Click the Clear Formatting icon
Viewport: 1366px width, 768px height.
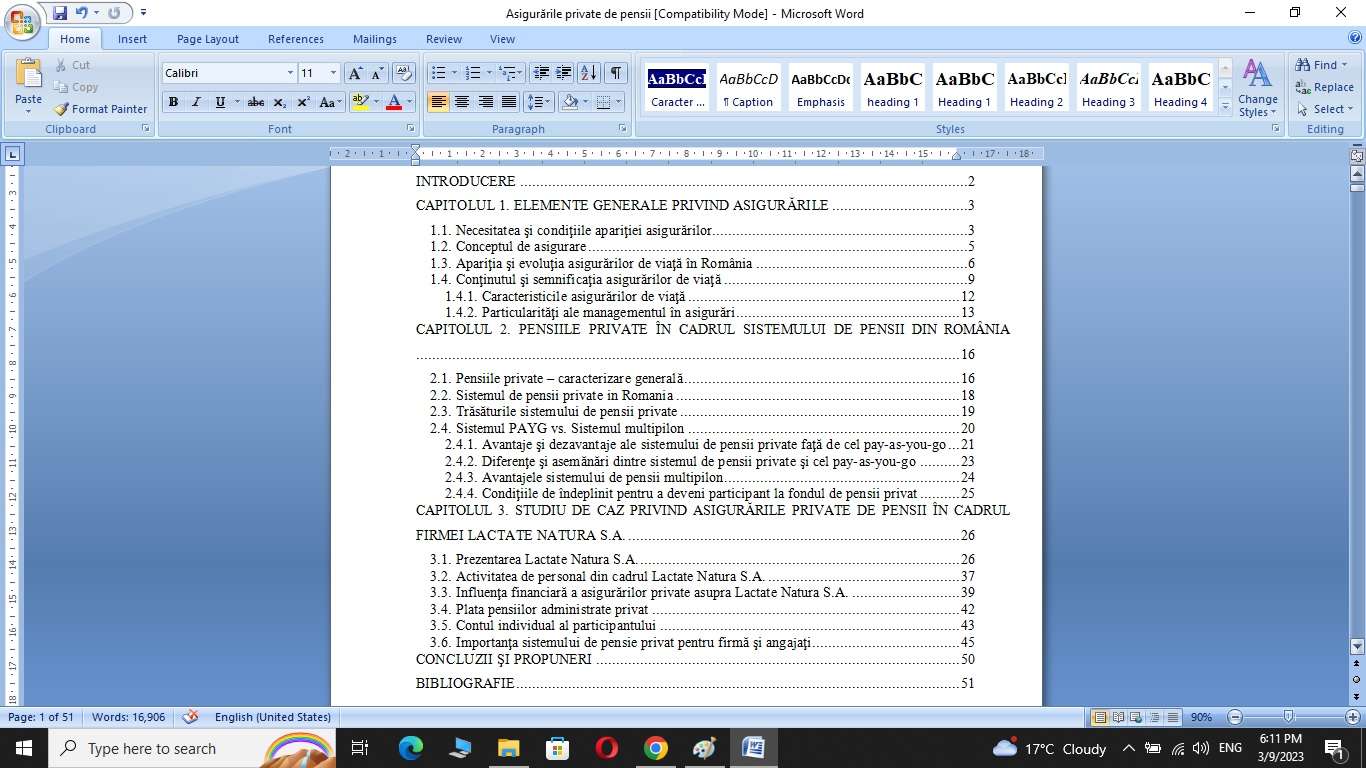click(x=404, y=73)
